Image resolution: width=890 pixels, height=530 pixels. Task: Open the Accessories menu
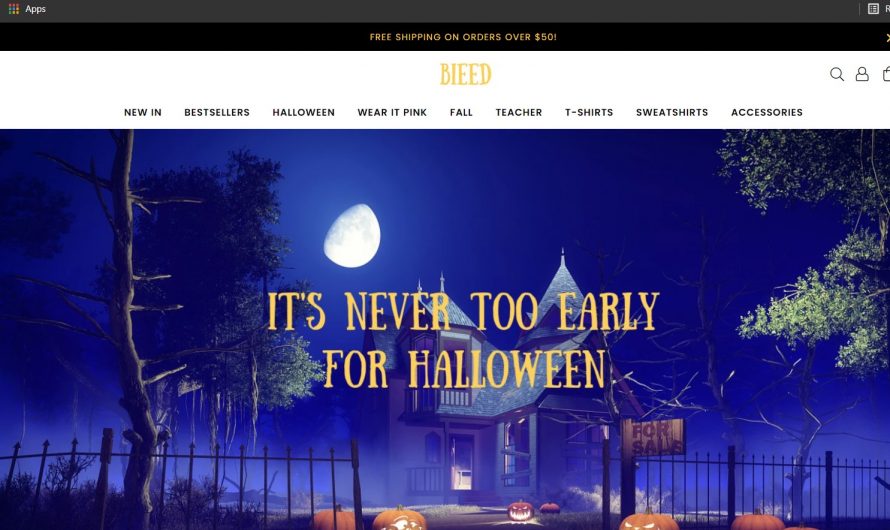click(767, 112)
